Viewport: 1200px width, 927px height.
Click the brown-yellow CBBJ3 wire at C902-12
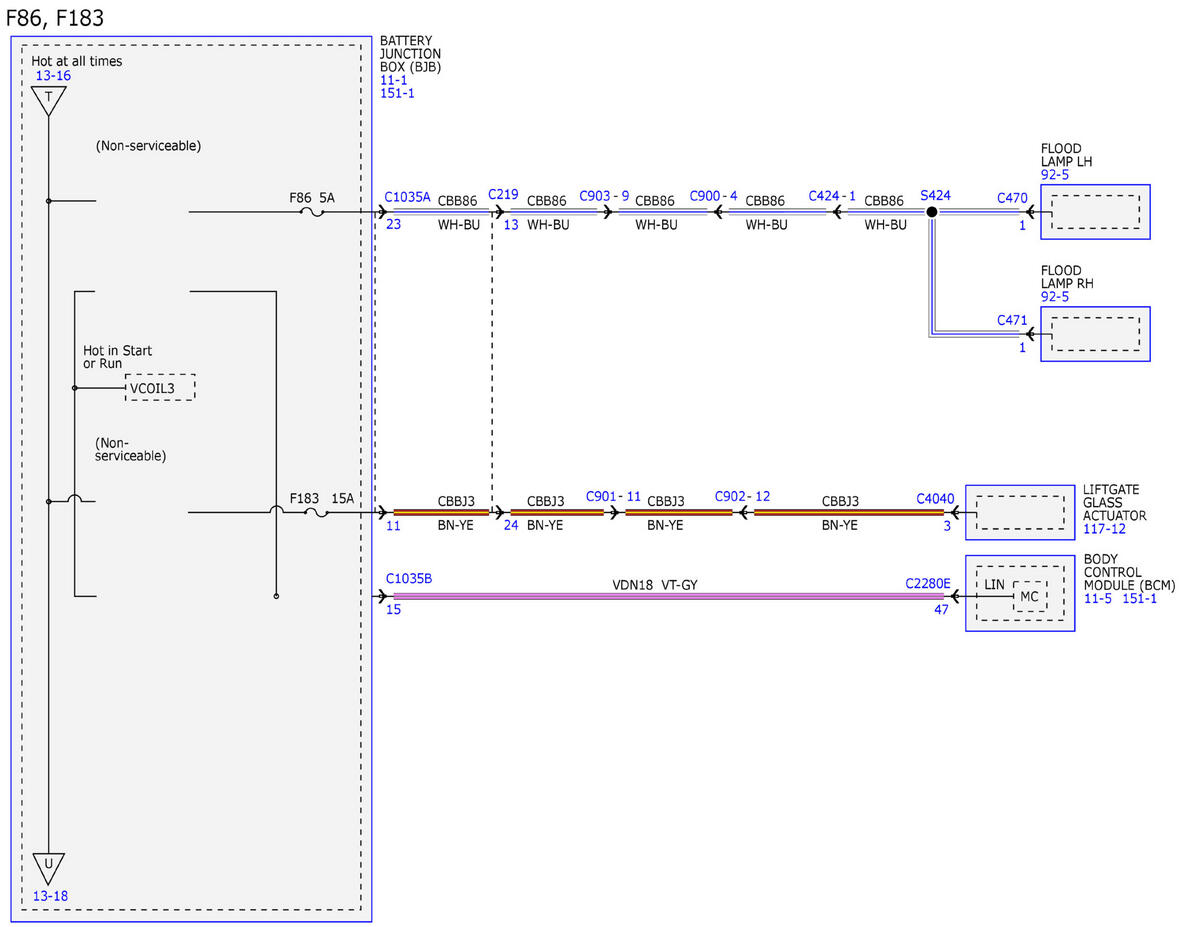point(848,512)
